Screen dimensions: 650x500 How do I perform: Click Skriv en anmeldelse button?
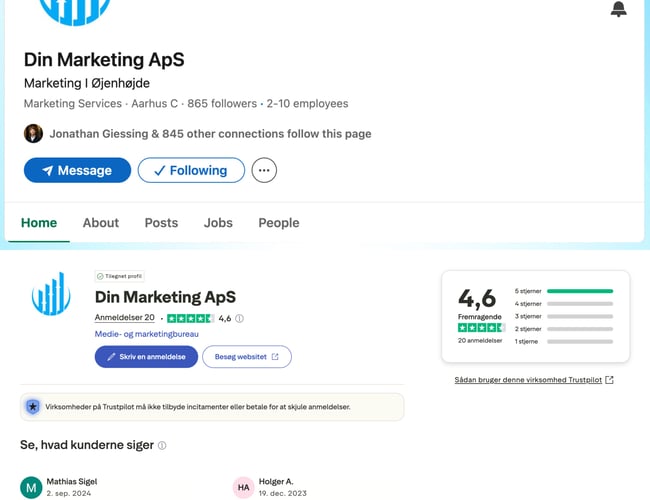point(146,357)
